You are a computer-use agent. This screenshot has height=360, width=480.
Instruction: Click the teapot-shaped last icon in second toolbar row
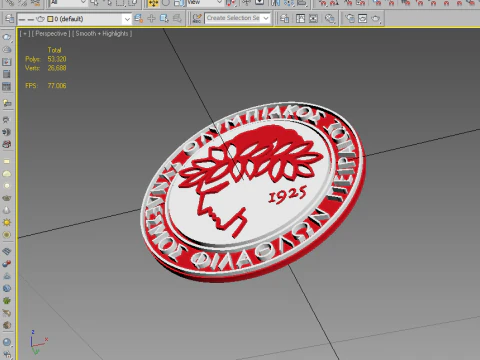coord(376,18)
